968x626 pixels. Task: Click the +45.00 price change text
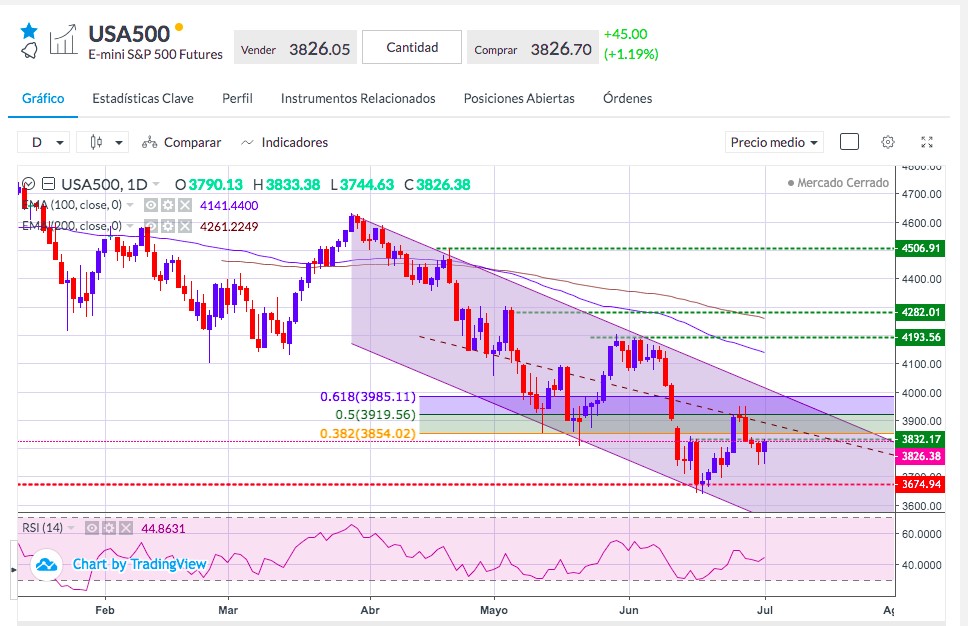[x=625, y=35]
